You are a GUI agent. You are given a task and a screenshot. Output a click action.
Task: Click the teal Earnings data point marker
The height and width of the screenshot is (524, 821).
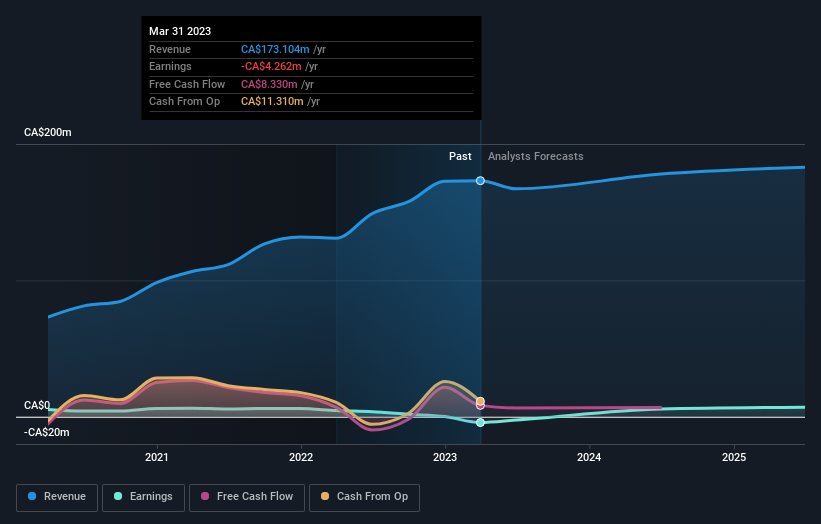coord(480,422)
